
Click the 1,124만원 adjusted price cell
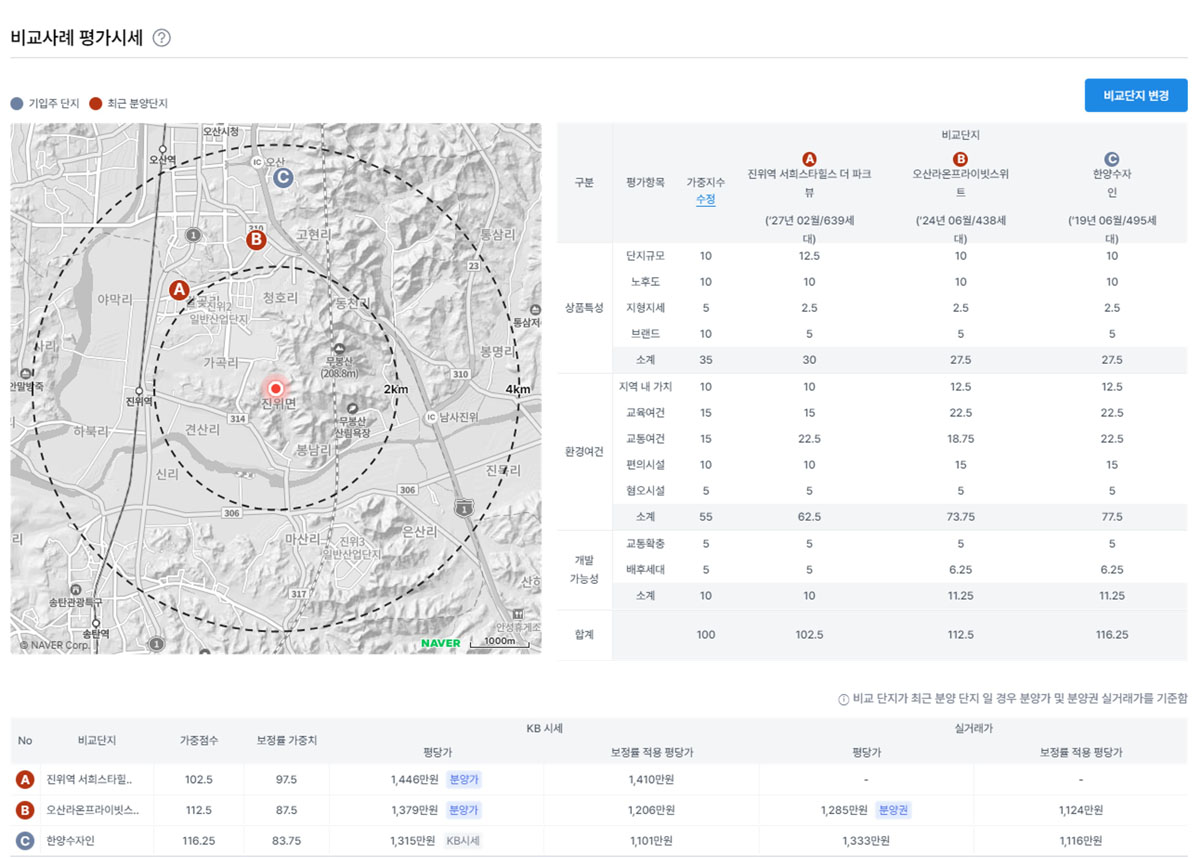coord(1081,810)
